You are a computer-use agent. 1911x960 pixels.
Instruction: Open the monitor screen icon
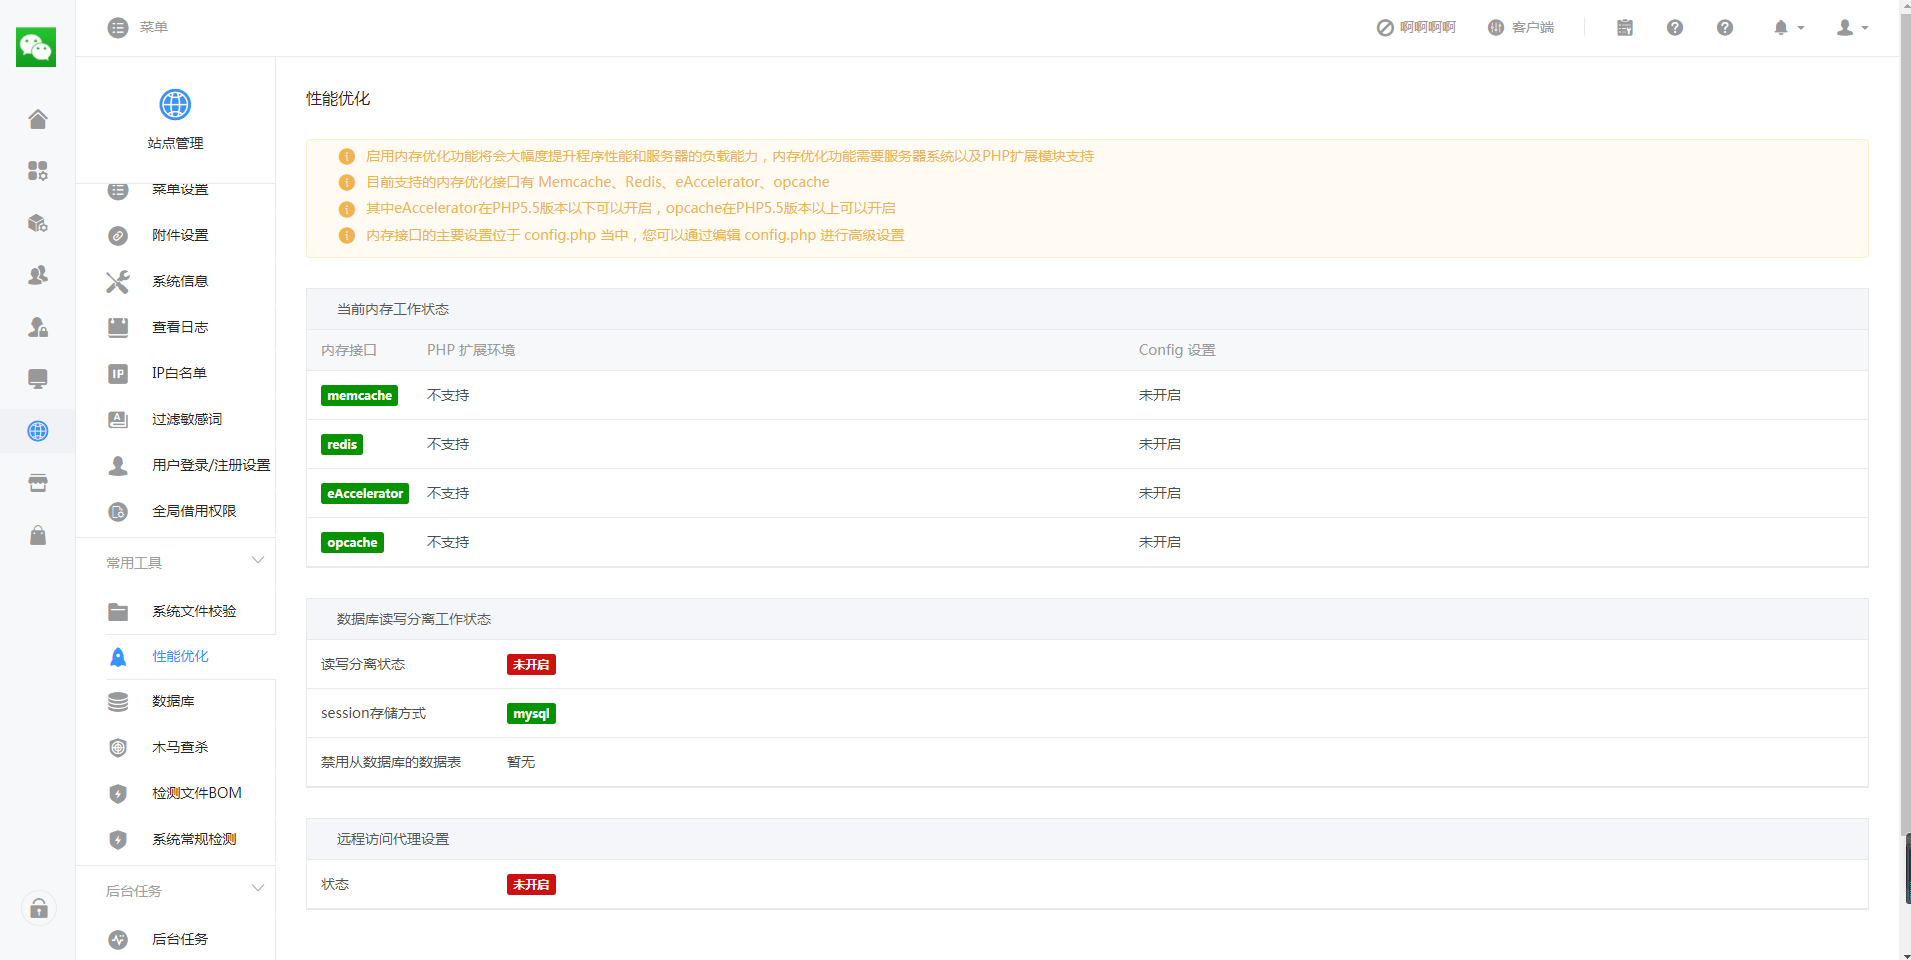point(38,379)
